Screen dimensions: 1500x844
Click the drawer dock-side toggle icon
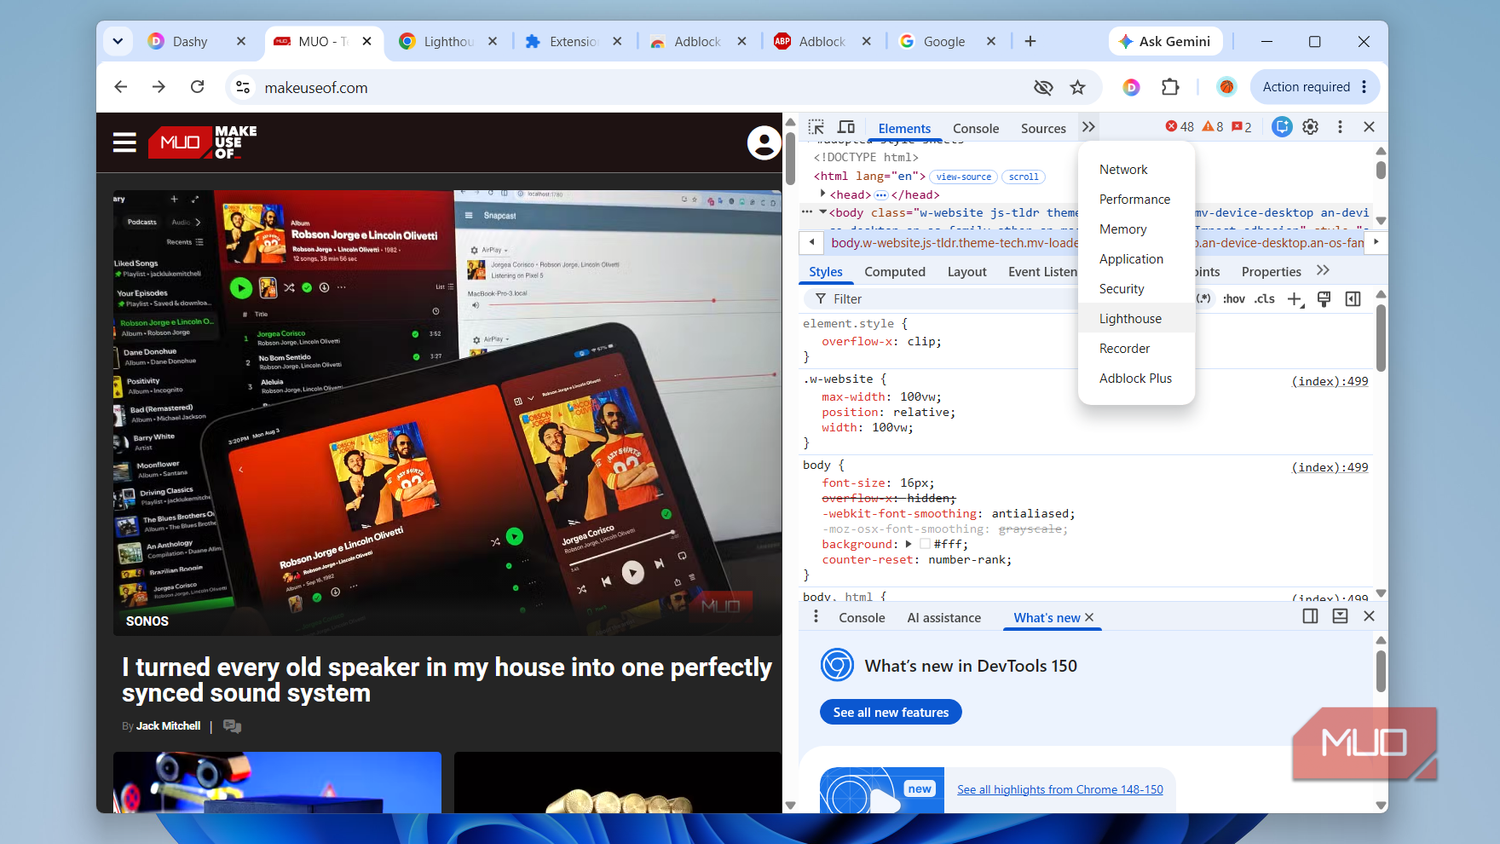pyautogui.click(x=1310, y=616)
